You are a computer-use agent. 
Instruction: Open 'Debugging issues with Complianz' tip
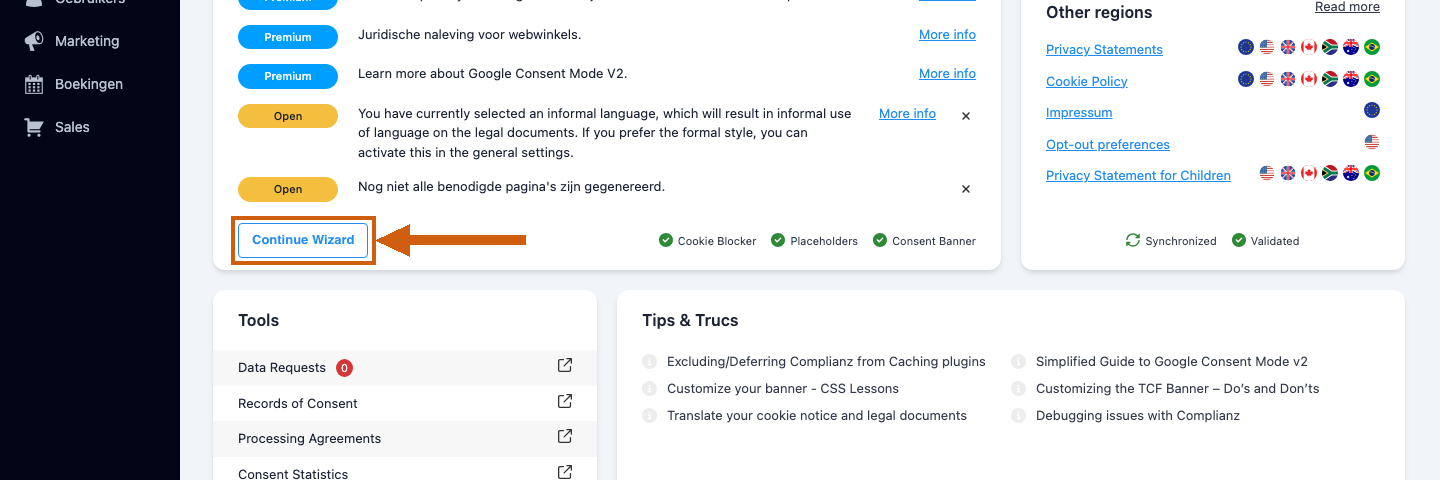coord(1138,415)
